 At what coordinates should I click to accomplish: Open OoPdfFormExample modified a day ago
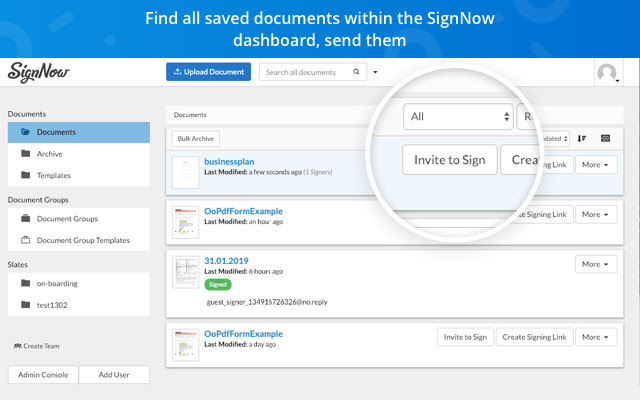[x=243, y=334]
